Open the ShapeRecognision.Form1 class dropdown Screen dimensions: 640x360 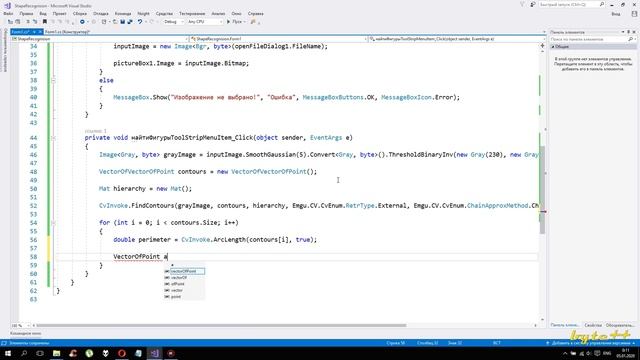[279, 39]
